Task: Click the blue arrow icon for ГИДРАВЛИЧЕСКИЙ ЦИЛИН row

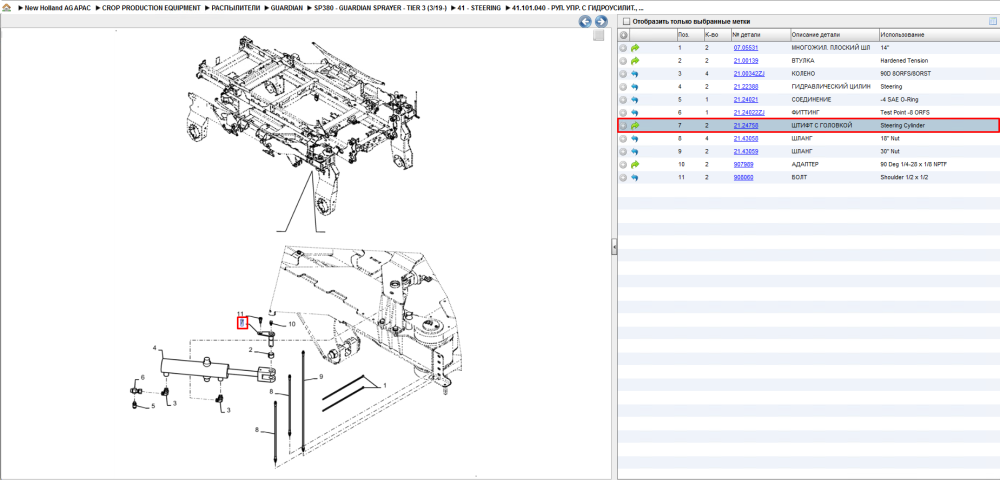Action: point(635,87)
